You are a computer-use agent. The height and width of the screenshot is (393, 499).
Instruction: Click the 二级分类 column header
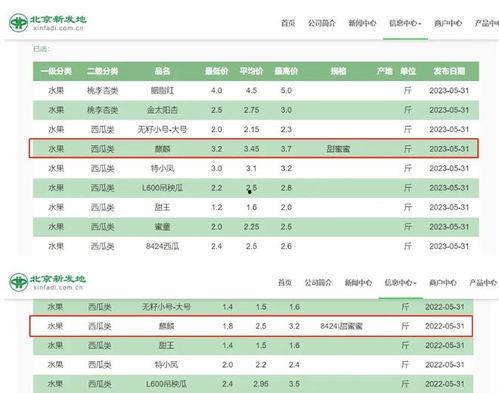tap(103, 71)
